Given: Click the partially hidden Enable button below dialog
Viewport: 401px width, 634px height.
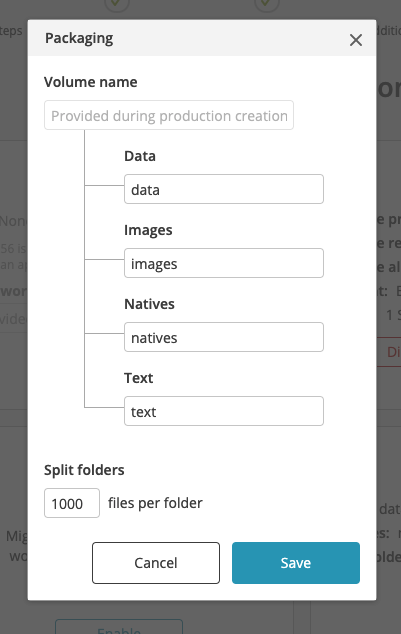Looking at the screenshot, I should click(x=119, y=627).
